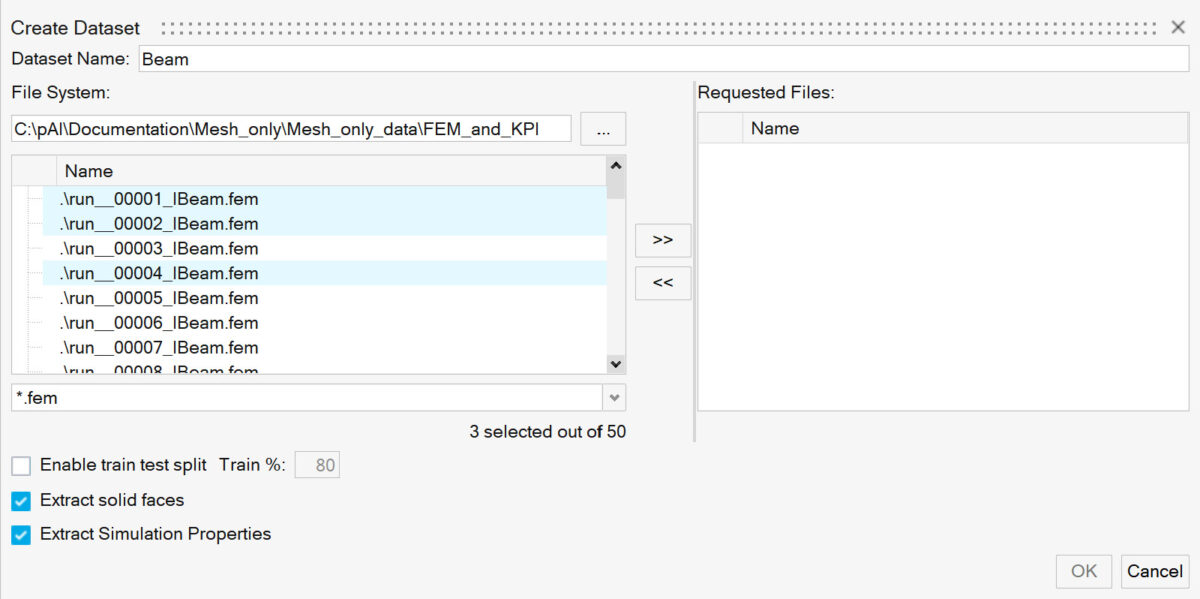
Task: Click the add files >> arrow button
Action: pos(662,240)
